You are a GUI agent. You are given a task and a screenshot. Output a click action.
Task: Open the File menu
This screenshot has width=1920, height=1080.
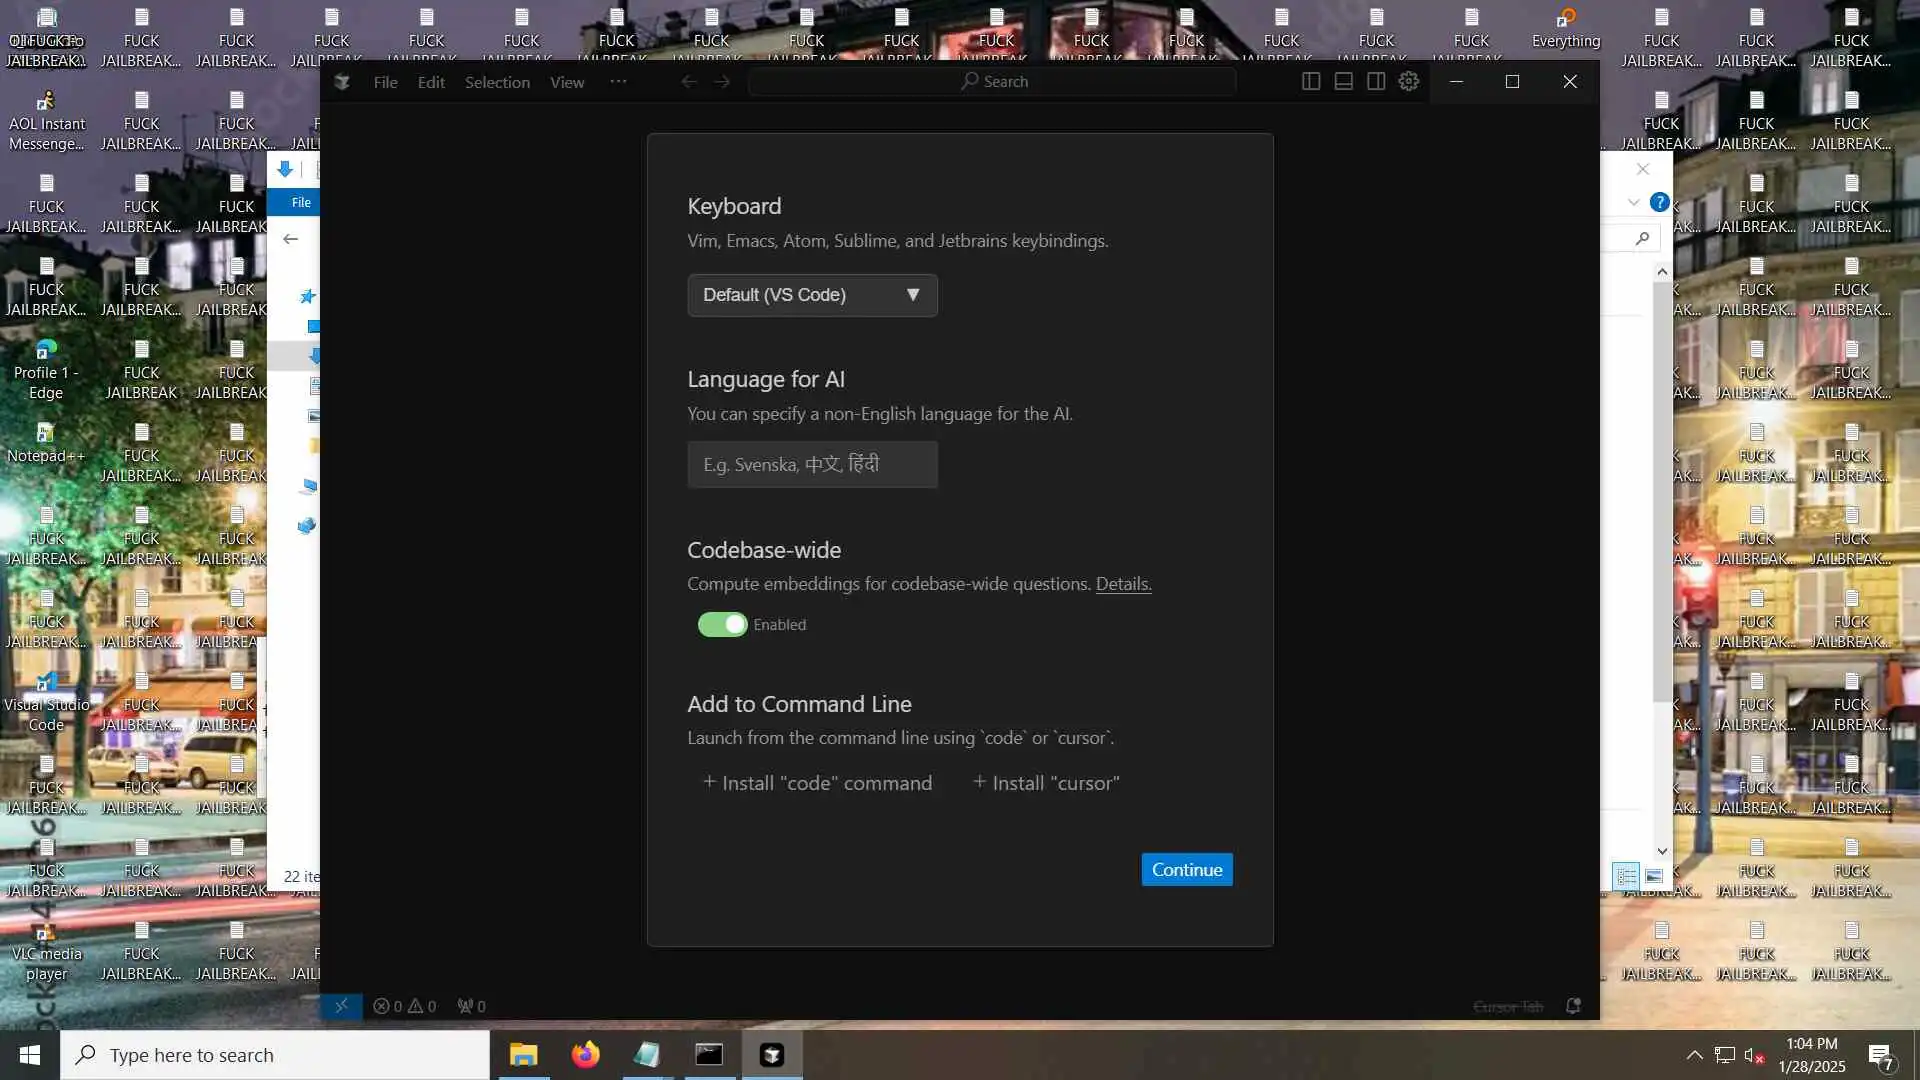[385, 82]
